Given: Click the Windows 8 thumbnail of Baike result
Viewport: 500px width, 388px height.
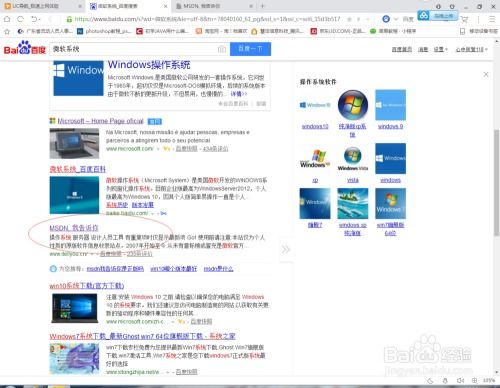Looking at the screenshot, I should tap(74, 195).
